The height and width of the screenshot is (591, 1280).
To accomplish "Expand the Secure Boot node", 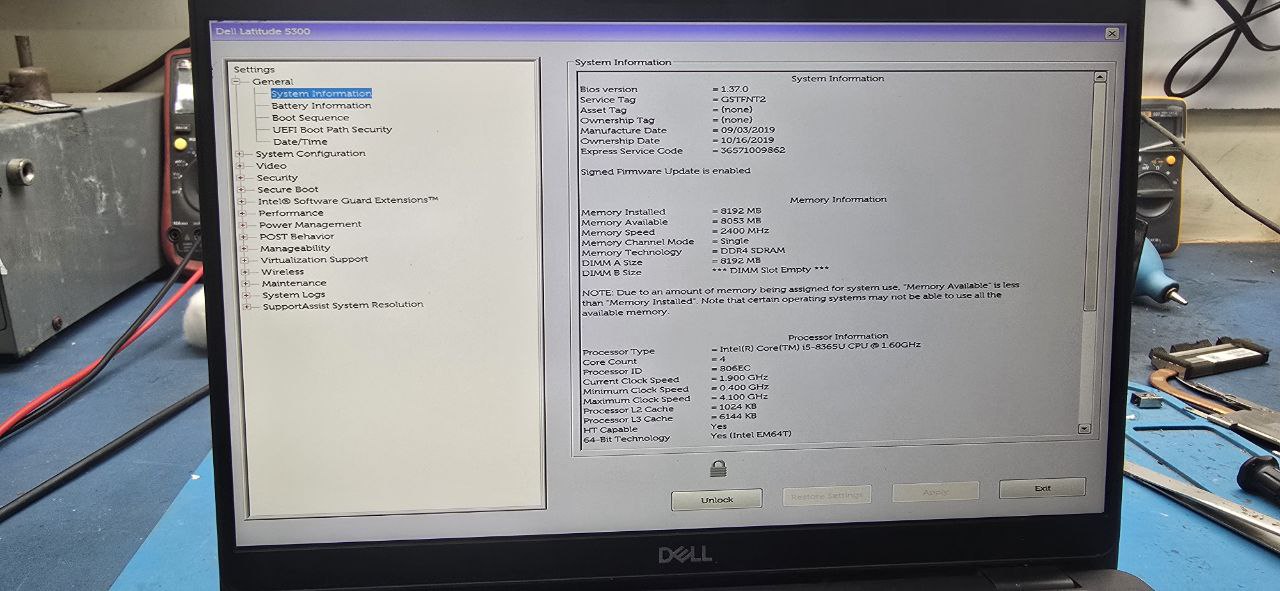I will [241, 189].
